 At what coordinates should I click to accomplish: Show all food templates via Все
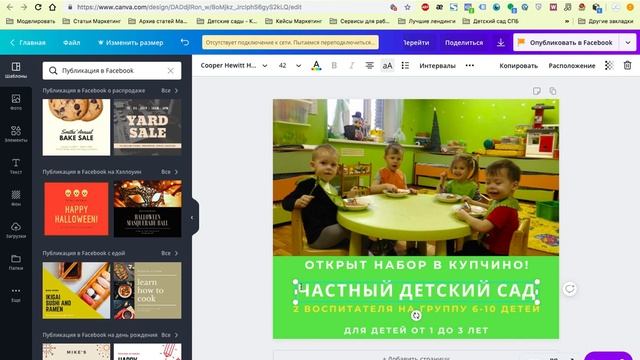point(169,253)
